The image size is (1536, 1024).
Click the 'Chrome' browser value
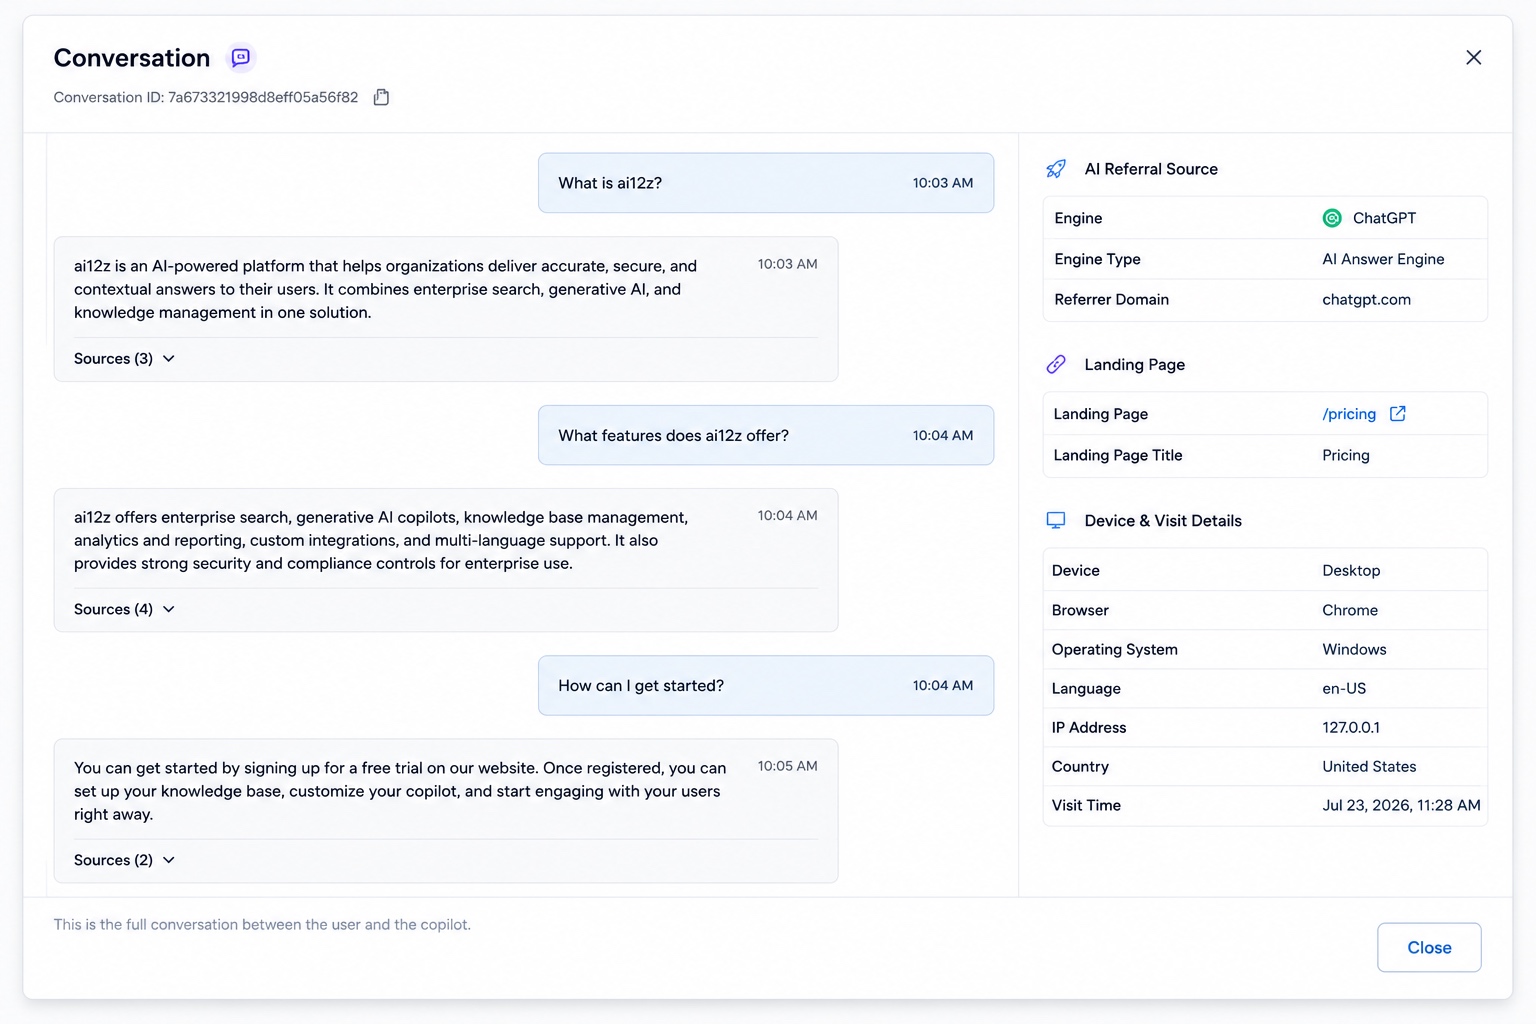[x=1350, y=611]
